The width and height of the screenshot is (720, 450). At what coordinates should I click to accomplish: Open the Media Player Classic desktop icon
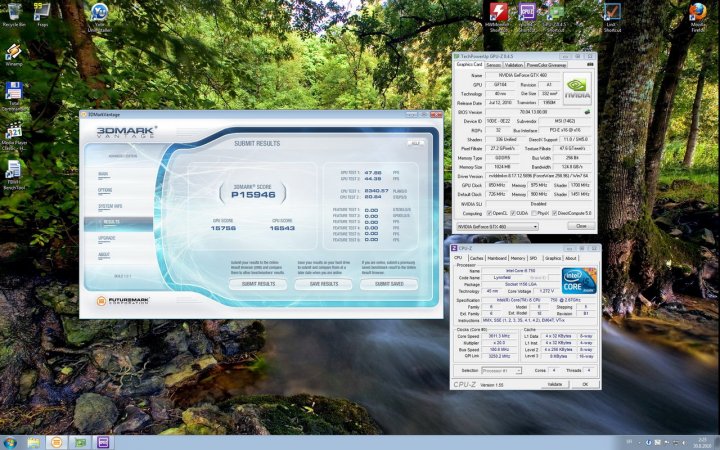click(x=14, y=137)
